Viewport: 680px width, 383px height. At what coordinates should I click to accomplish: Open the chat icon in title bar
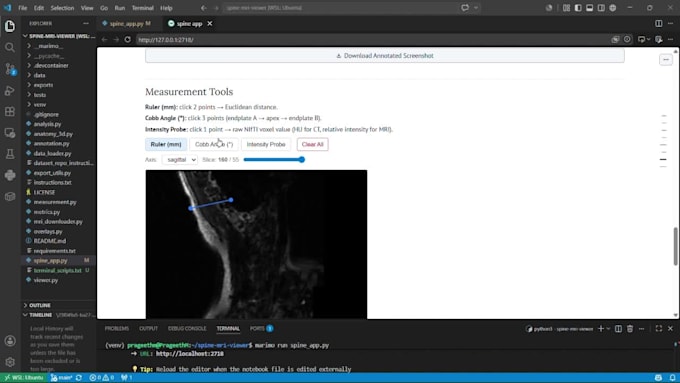tap(465, 8)
